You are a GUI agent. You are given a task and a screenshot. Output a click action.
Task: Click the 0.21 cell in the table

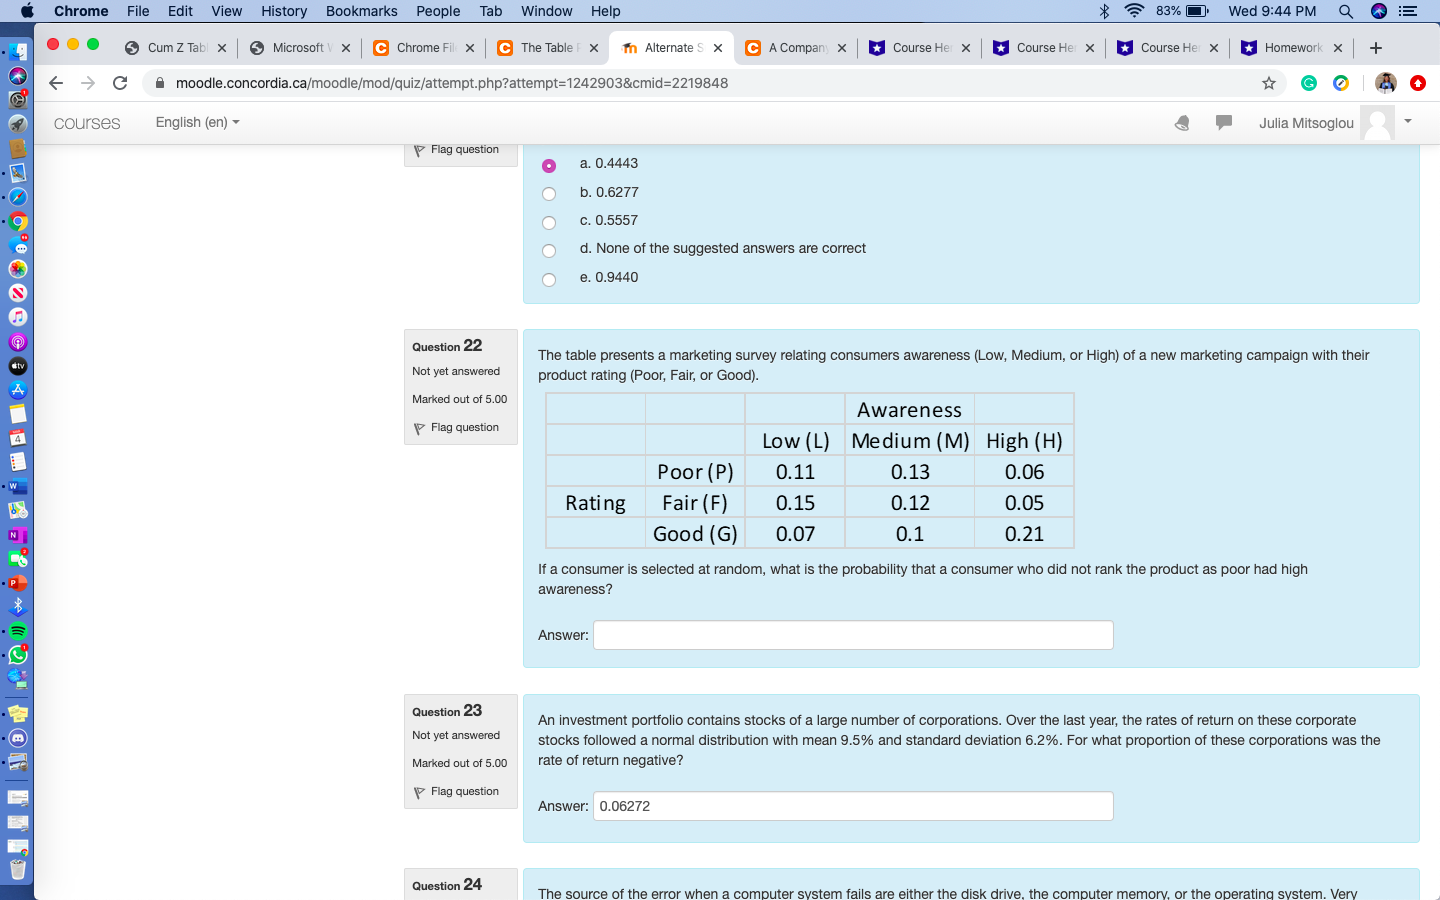[1024, 534]
